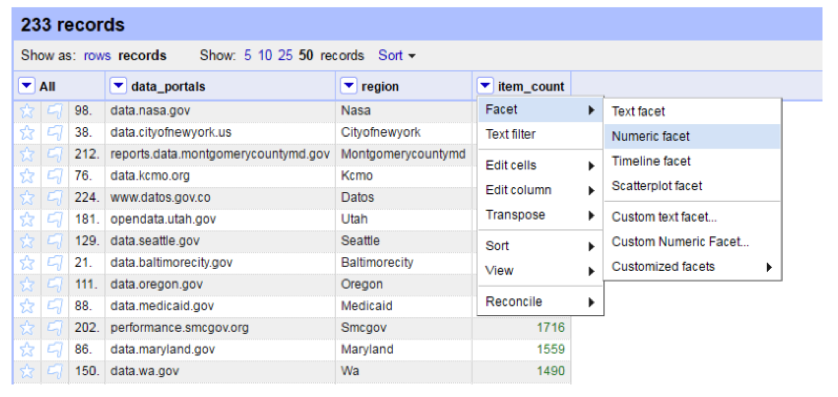Choose Text facet in the Facet submenu
Image resolution: width=838 pixels, height=397 pixels.
pos(693,112)
